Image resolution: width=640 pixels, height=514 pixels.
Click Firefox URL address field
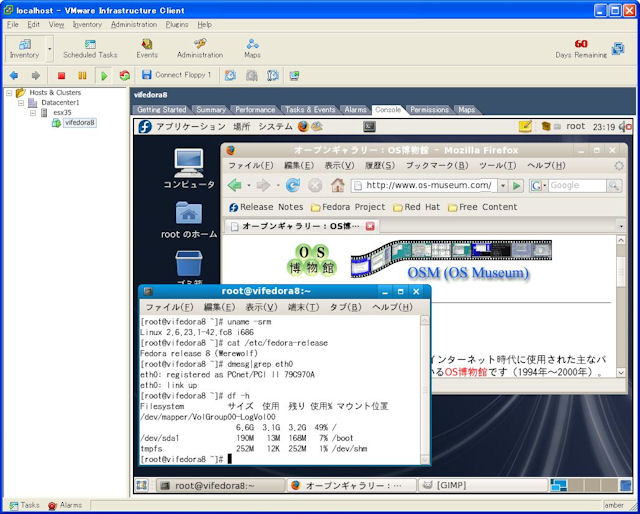pos(424,185)
